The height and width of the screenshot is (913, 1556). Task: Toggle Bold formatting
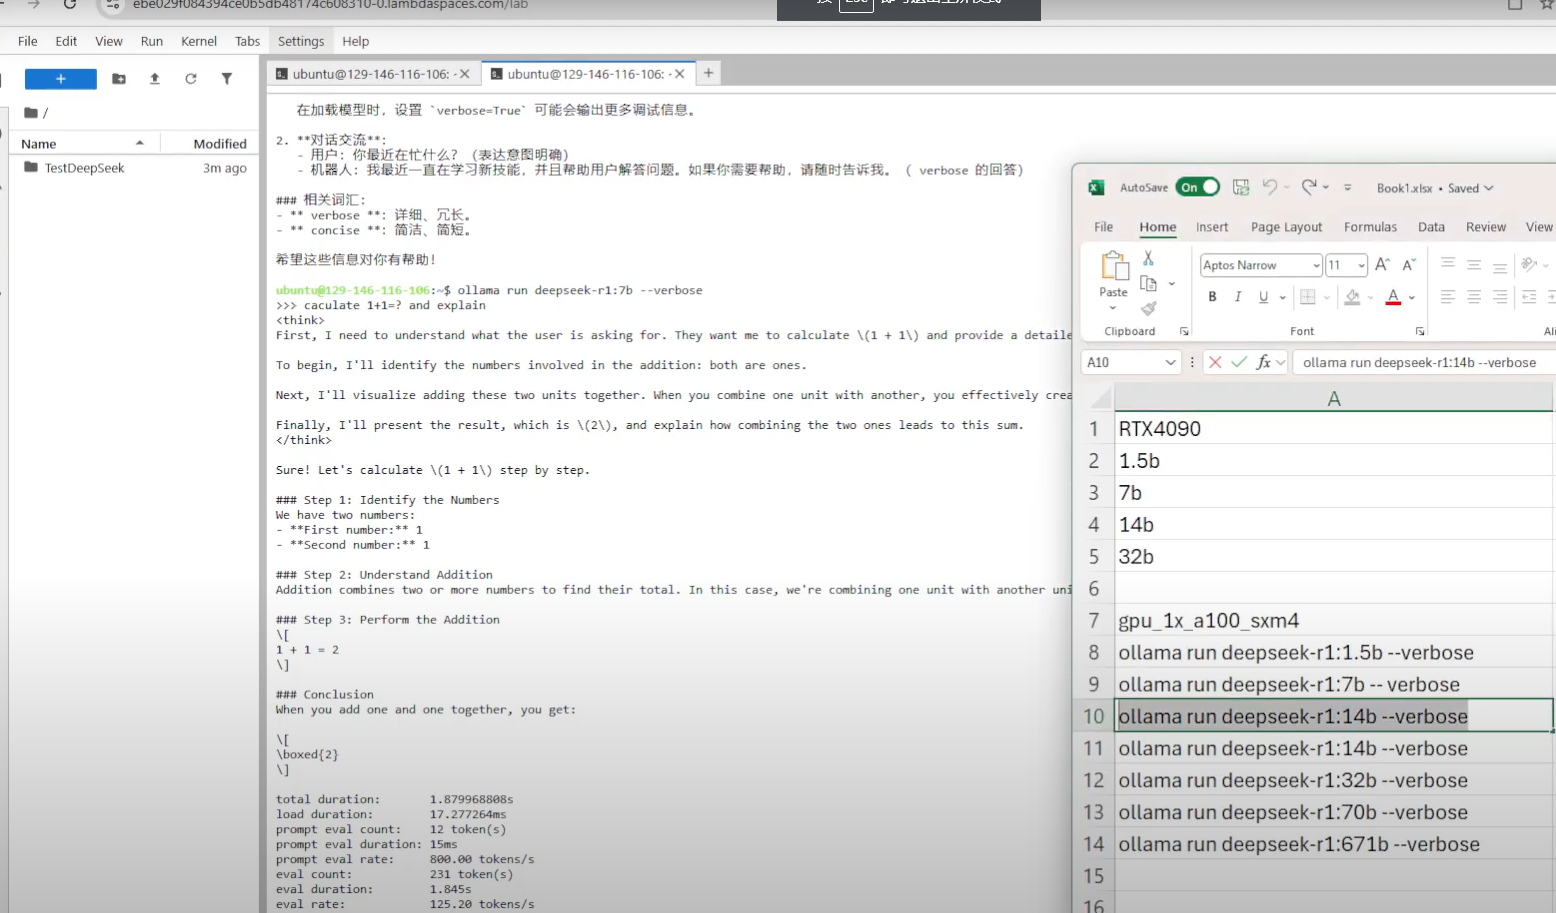point(1212,297)
